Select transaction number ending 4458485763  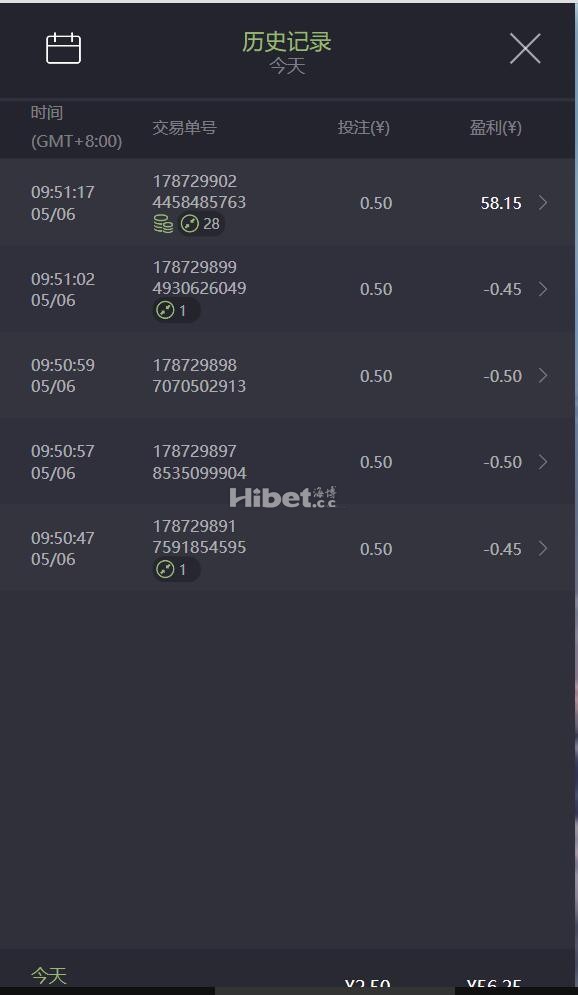pos(199,192)
